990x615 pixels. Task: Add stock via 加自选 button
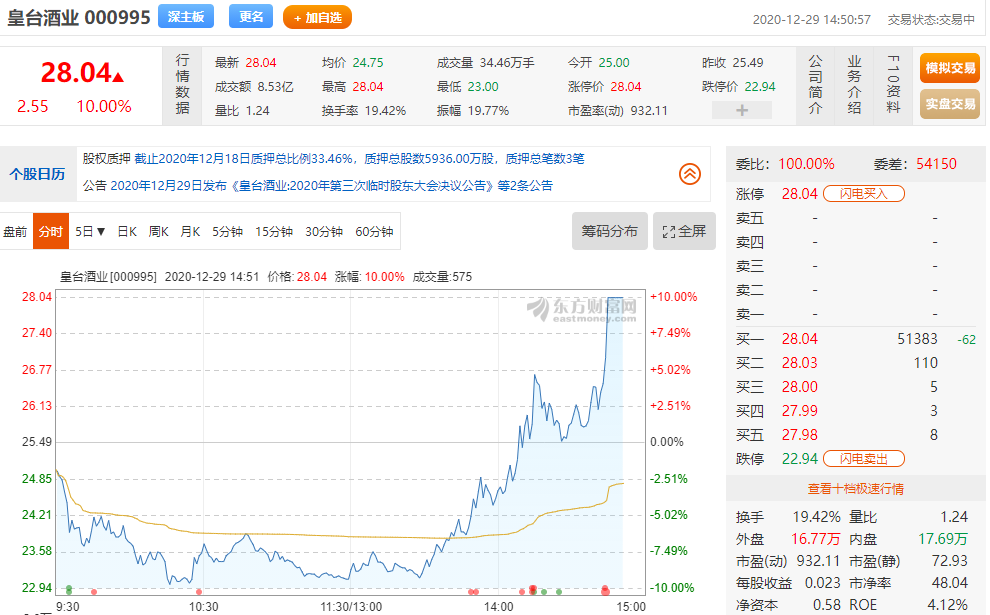(x=317, y=18)
